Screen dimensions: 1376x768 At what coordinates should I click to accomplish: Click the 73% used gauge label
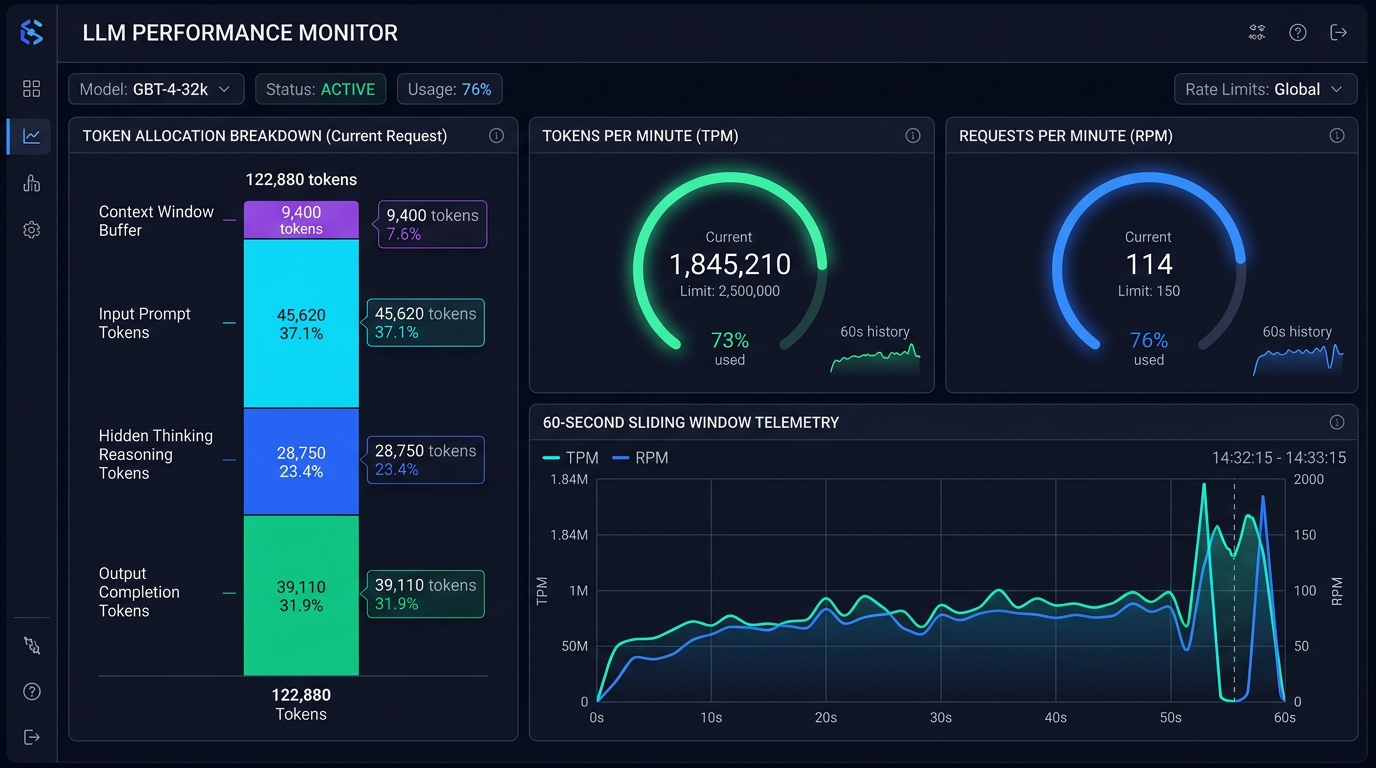[730, 349]
